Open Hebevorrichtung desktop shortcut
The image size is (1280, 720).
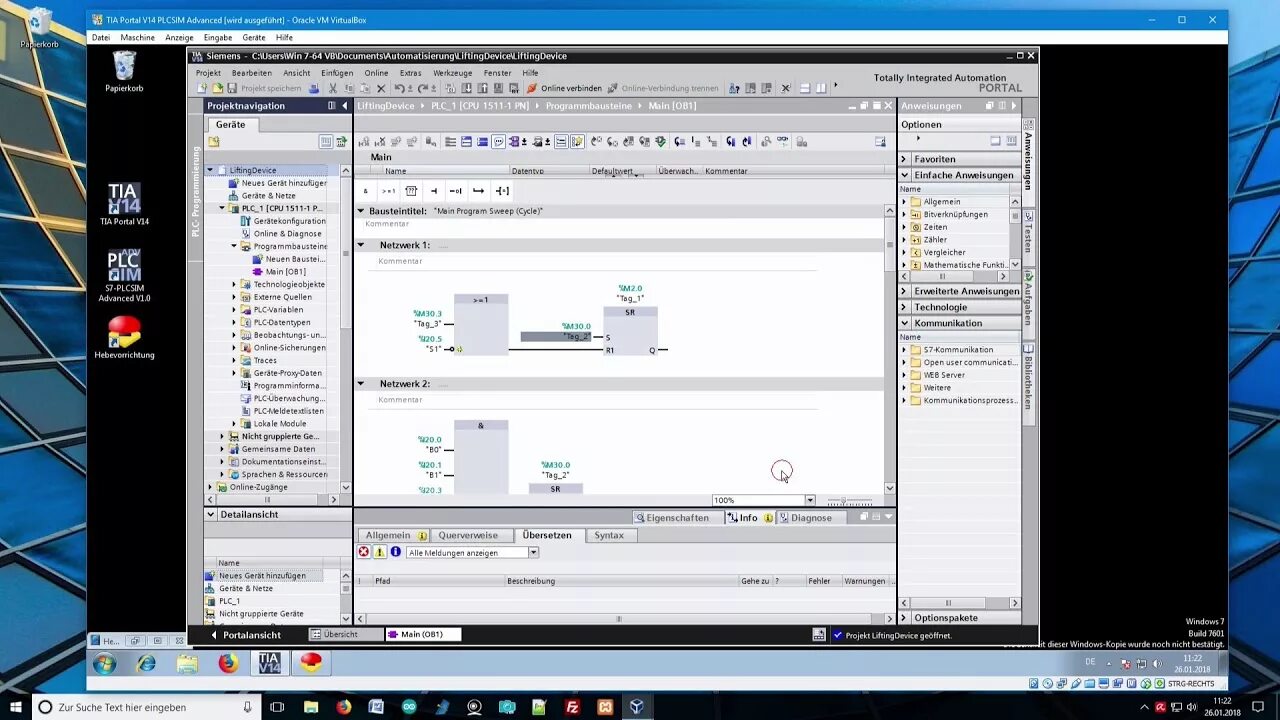pos(124,337)
